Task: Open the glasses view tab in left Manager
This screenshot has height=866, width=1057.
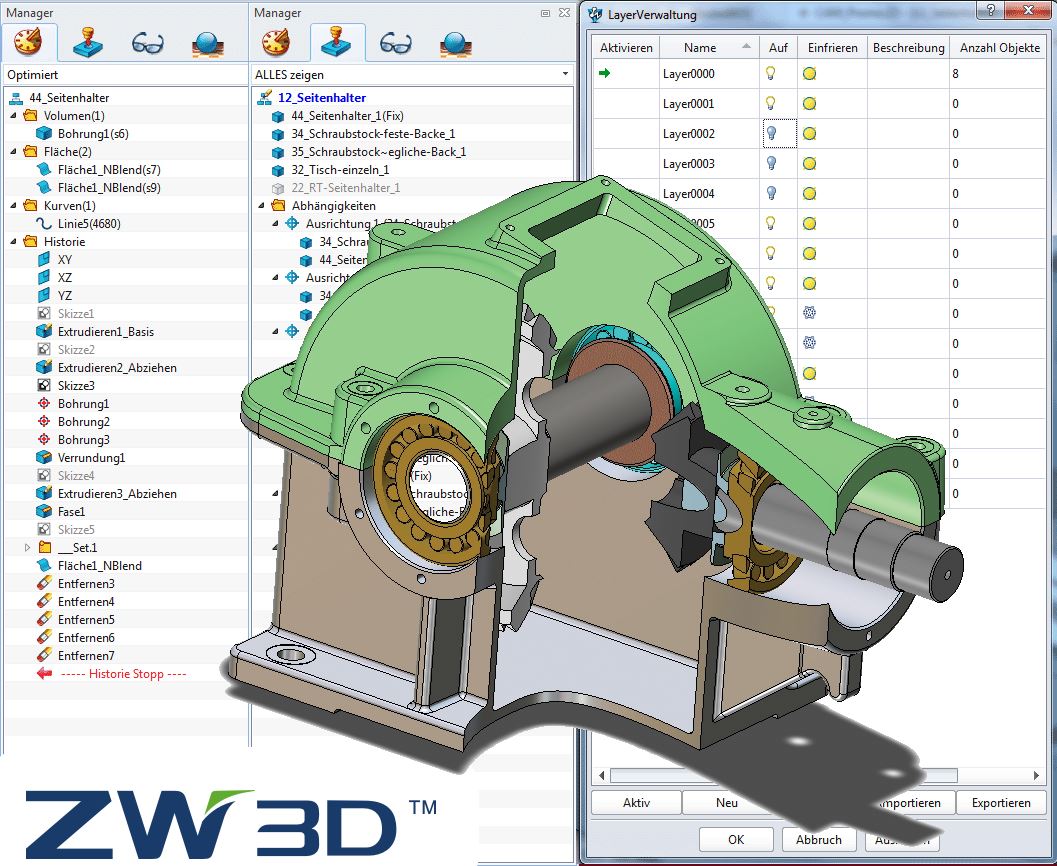Action: pyautogui.click(x=149, y=43)
